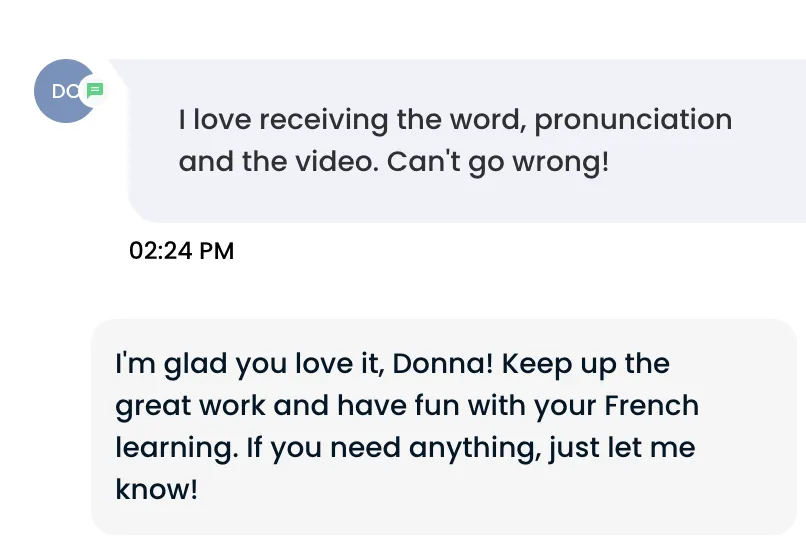806x544 pixels.
Task: Click the 'great work' text in the reply
Action: pos(191,407)
